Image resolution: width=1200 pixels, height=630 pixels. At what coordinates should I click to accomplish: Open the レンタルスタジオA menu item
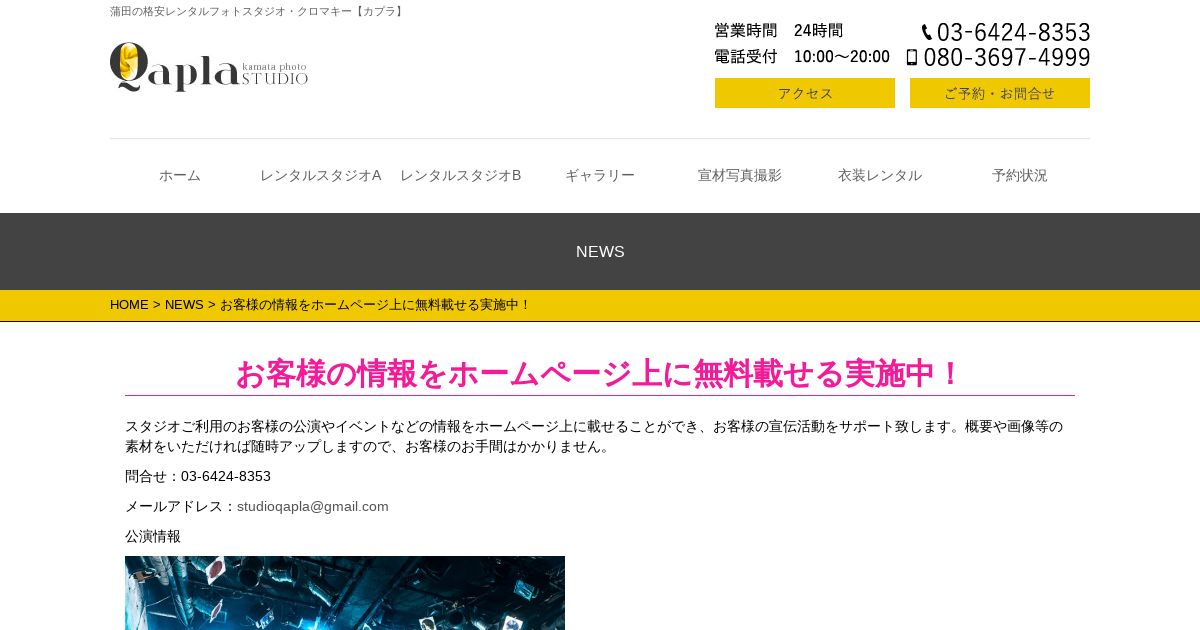[x=320, y=175]
